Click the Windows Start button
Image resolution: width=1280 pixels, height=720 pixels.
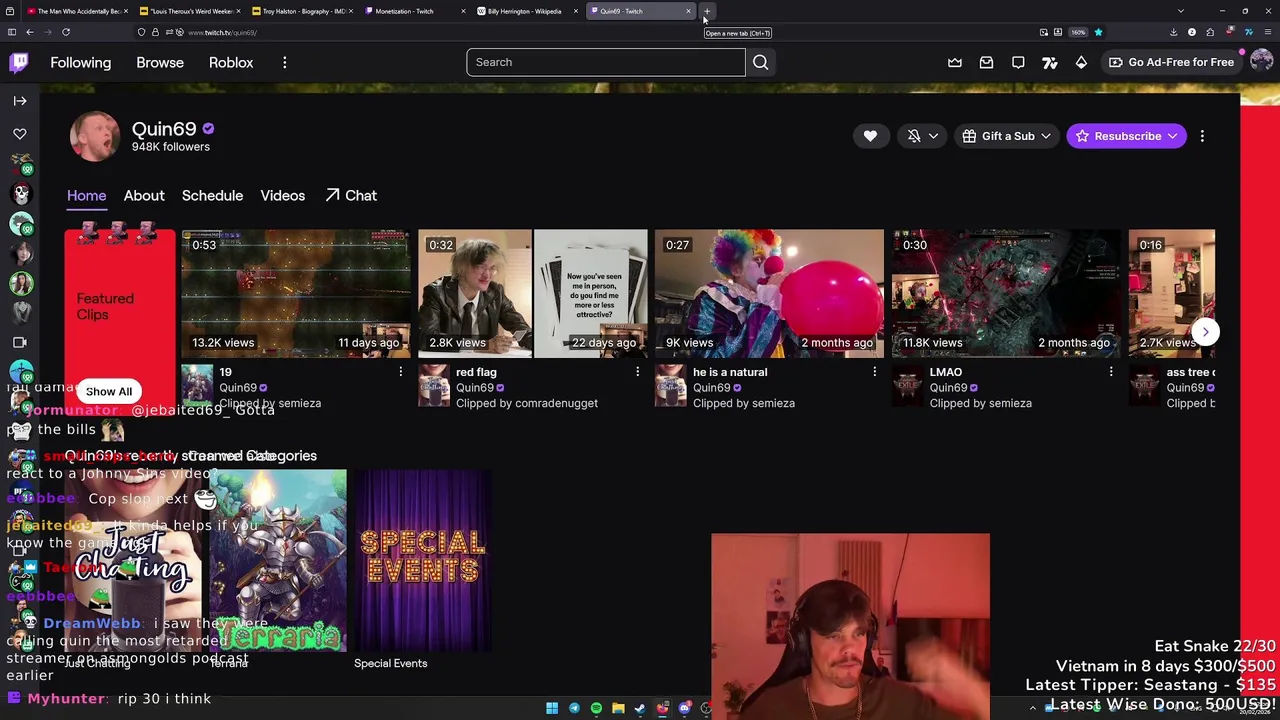click(552, 708)
